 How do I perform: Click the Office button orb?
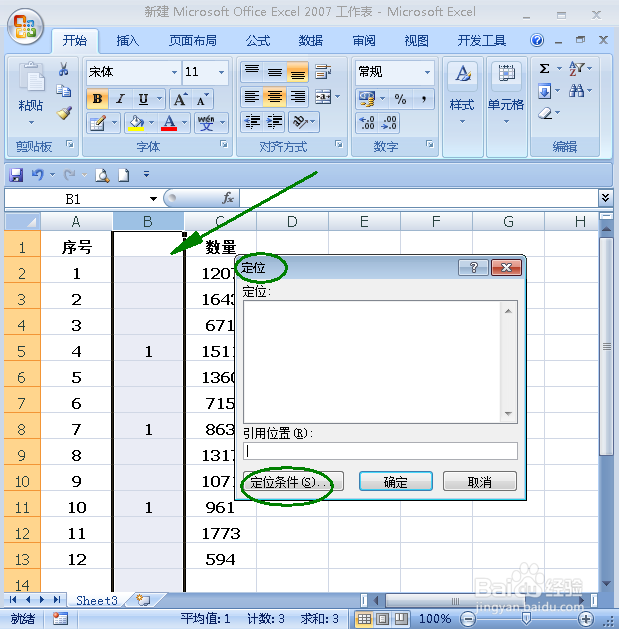[x=25, y=26]
